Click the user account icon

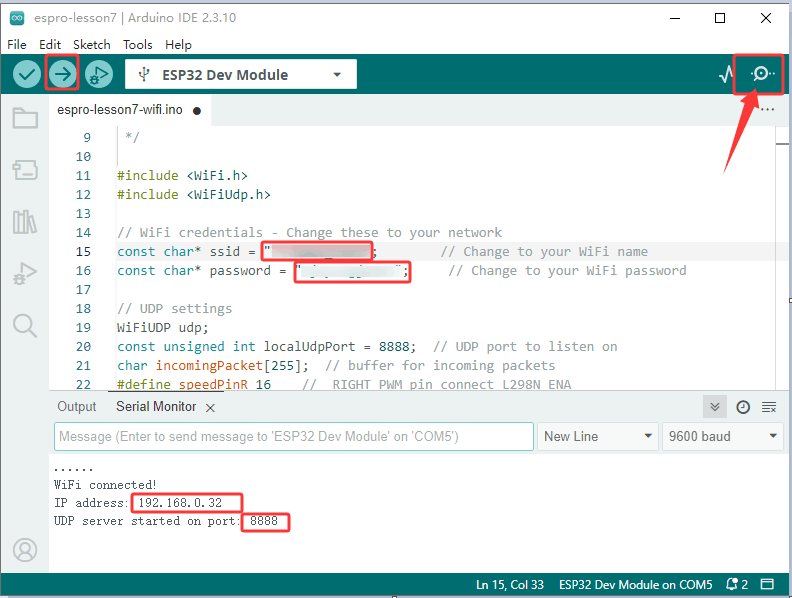(25, 550)
